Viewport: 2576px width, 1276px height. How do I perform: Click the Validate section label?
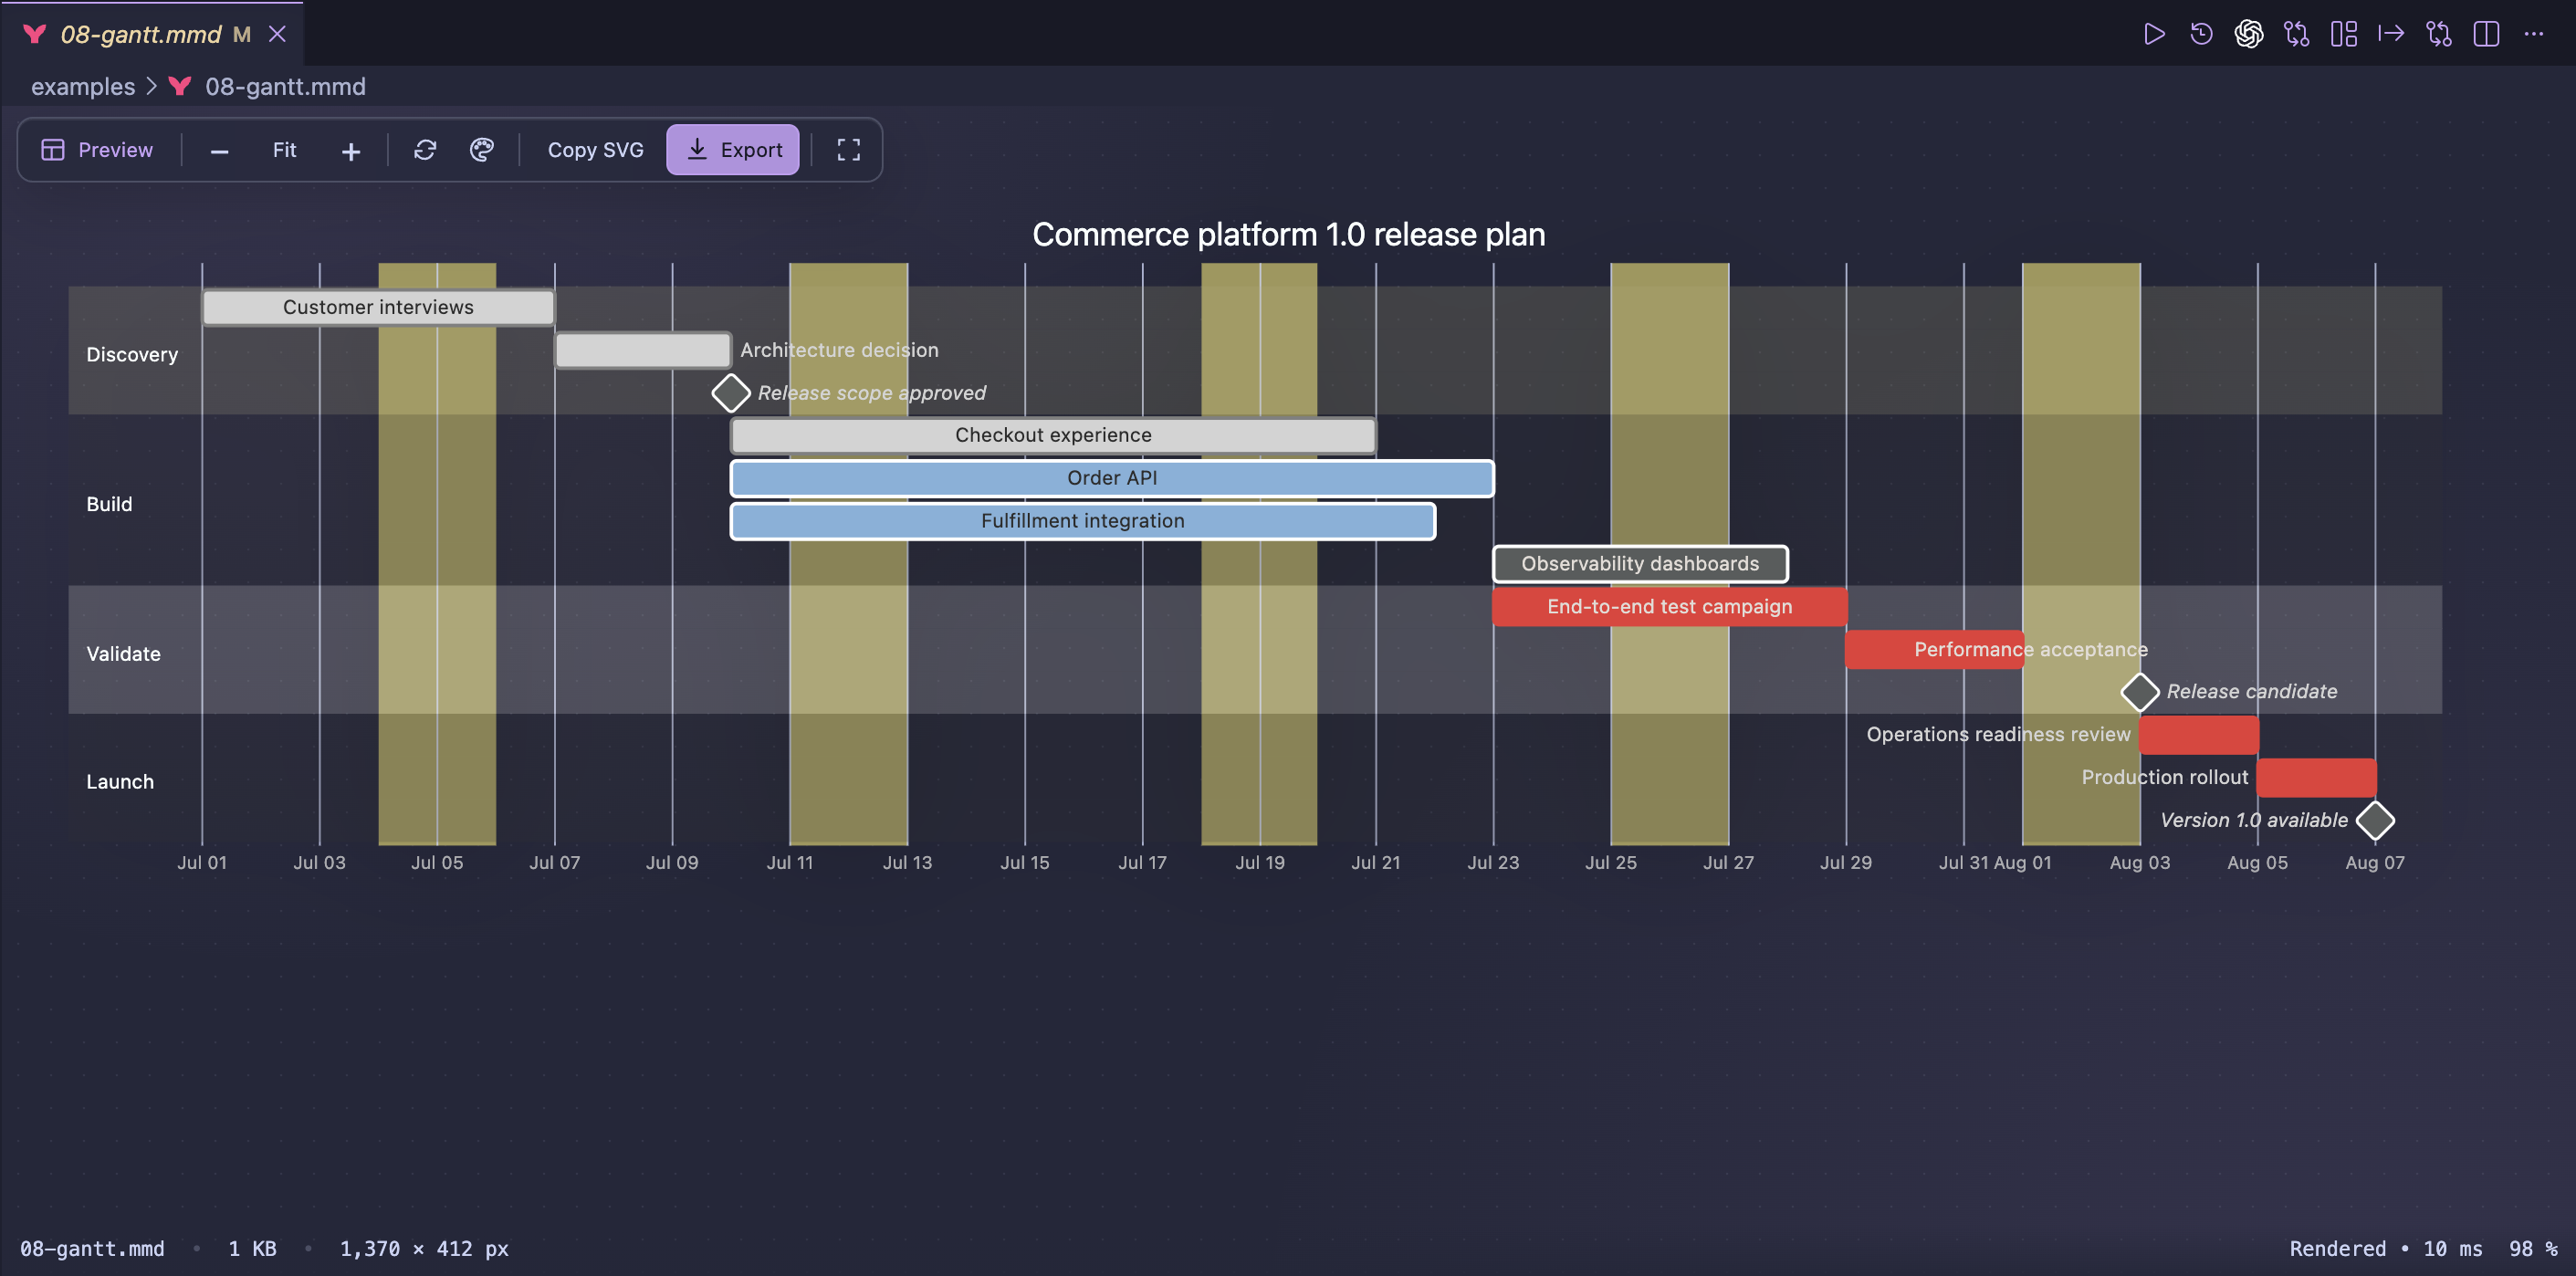[x=123, y=654]
